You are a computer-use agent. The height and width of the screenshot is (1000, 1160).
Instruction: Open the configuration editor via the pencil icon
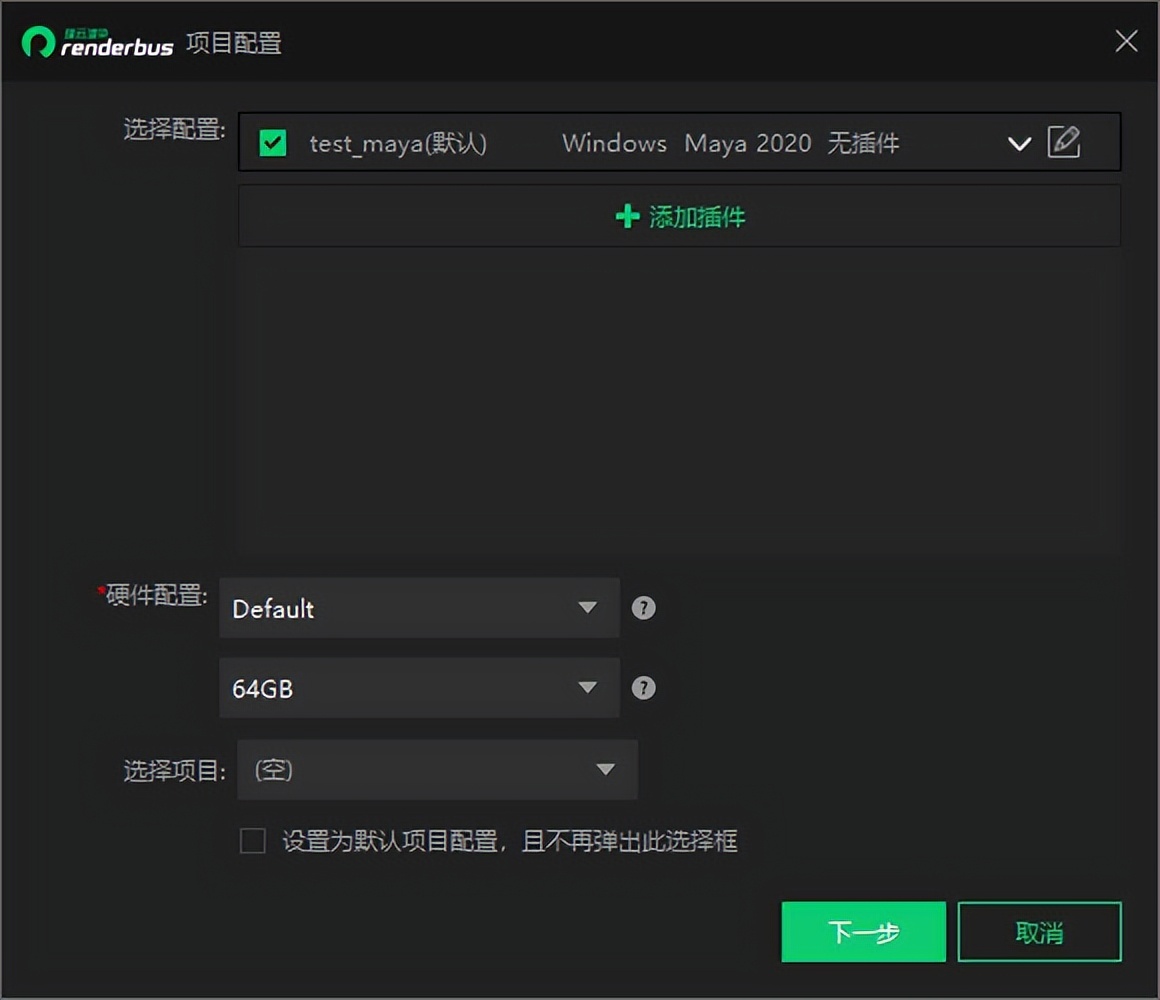tap(1065, 143)
